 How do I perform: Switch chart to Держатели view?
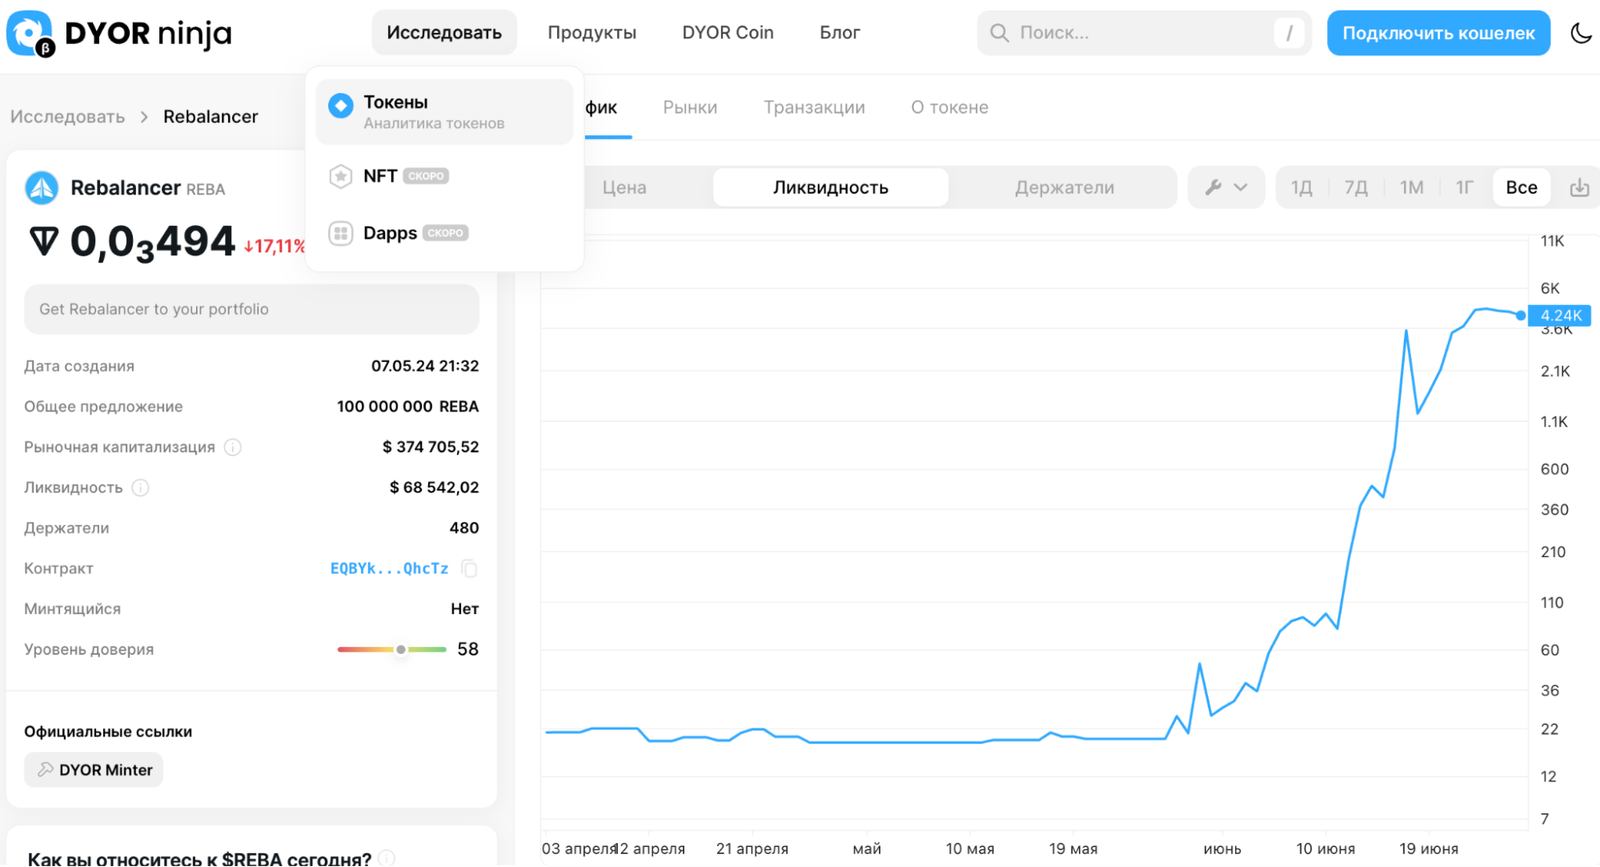tap(1064, 187)
